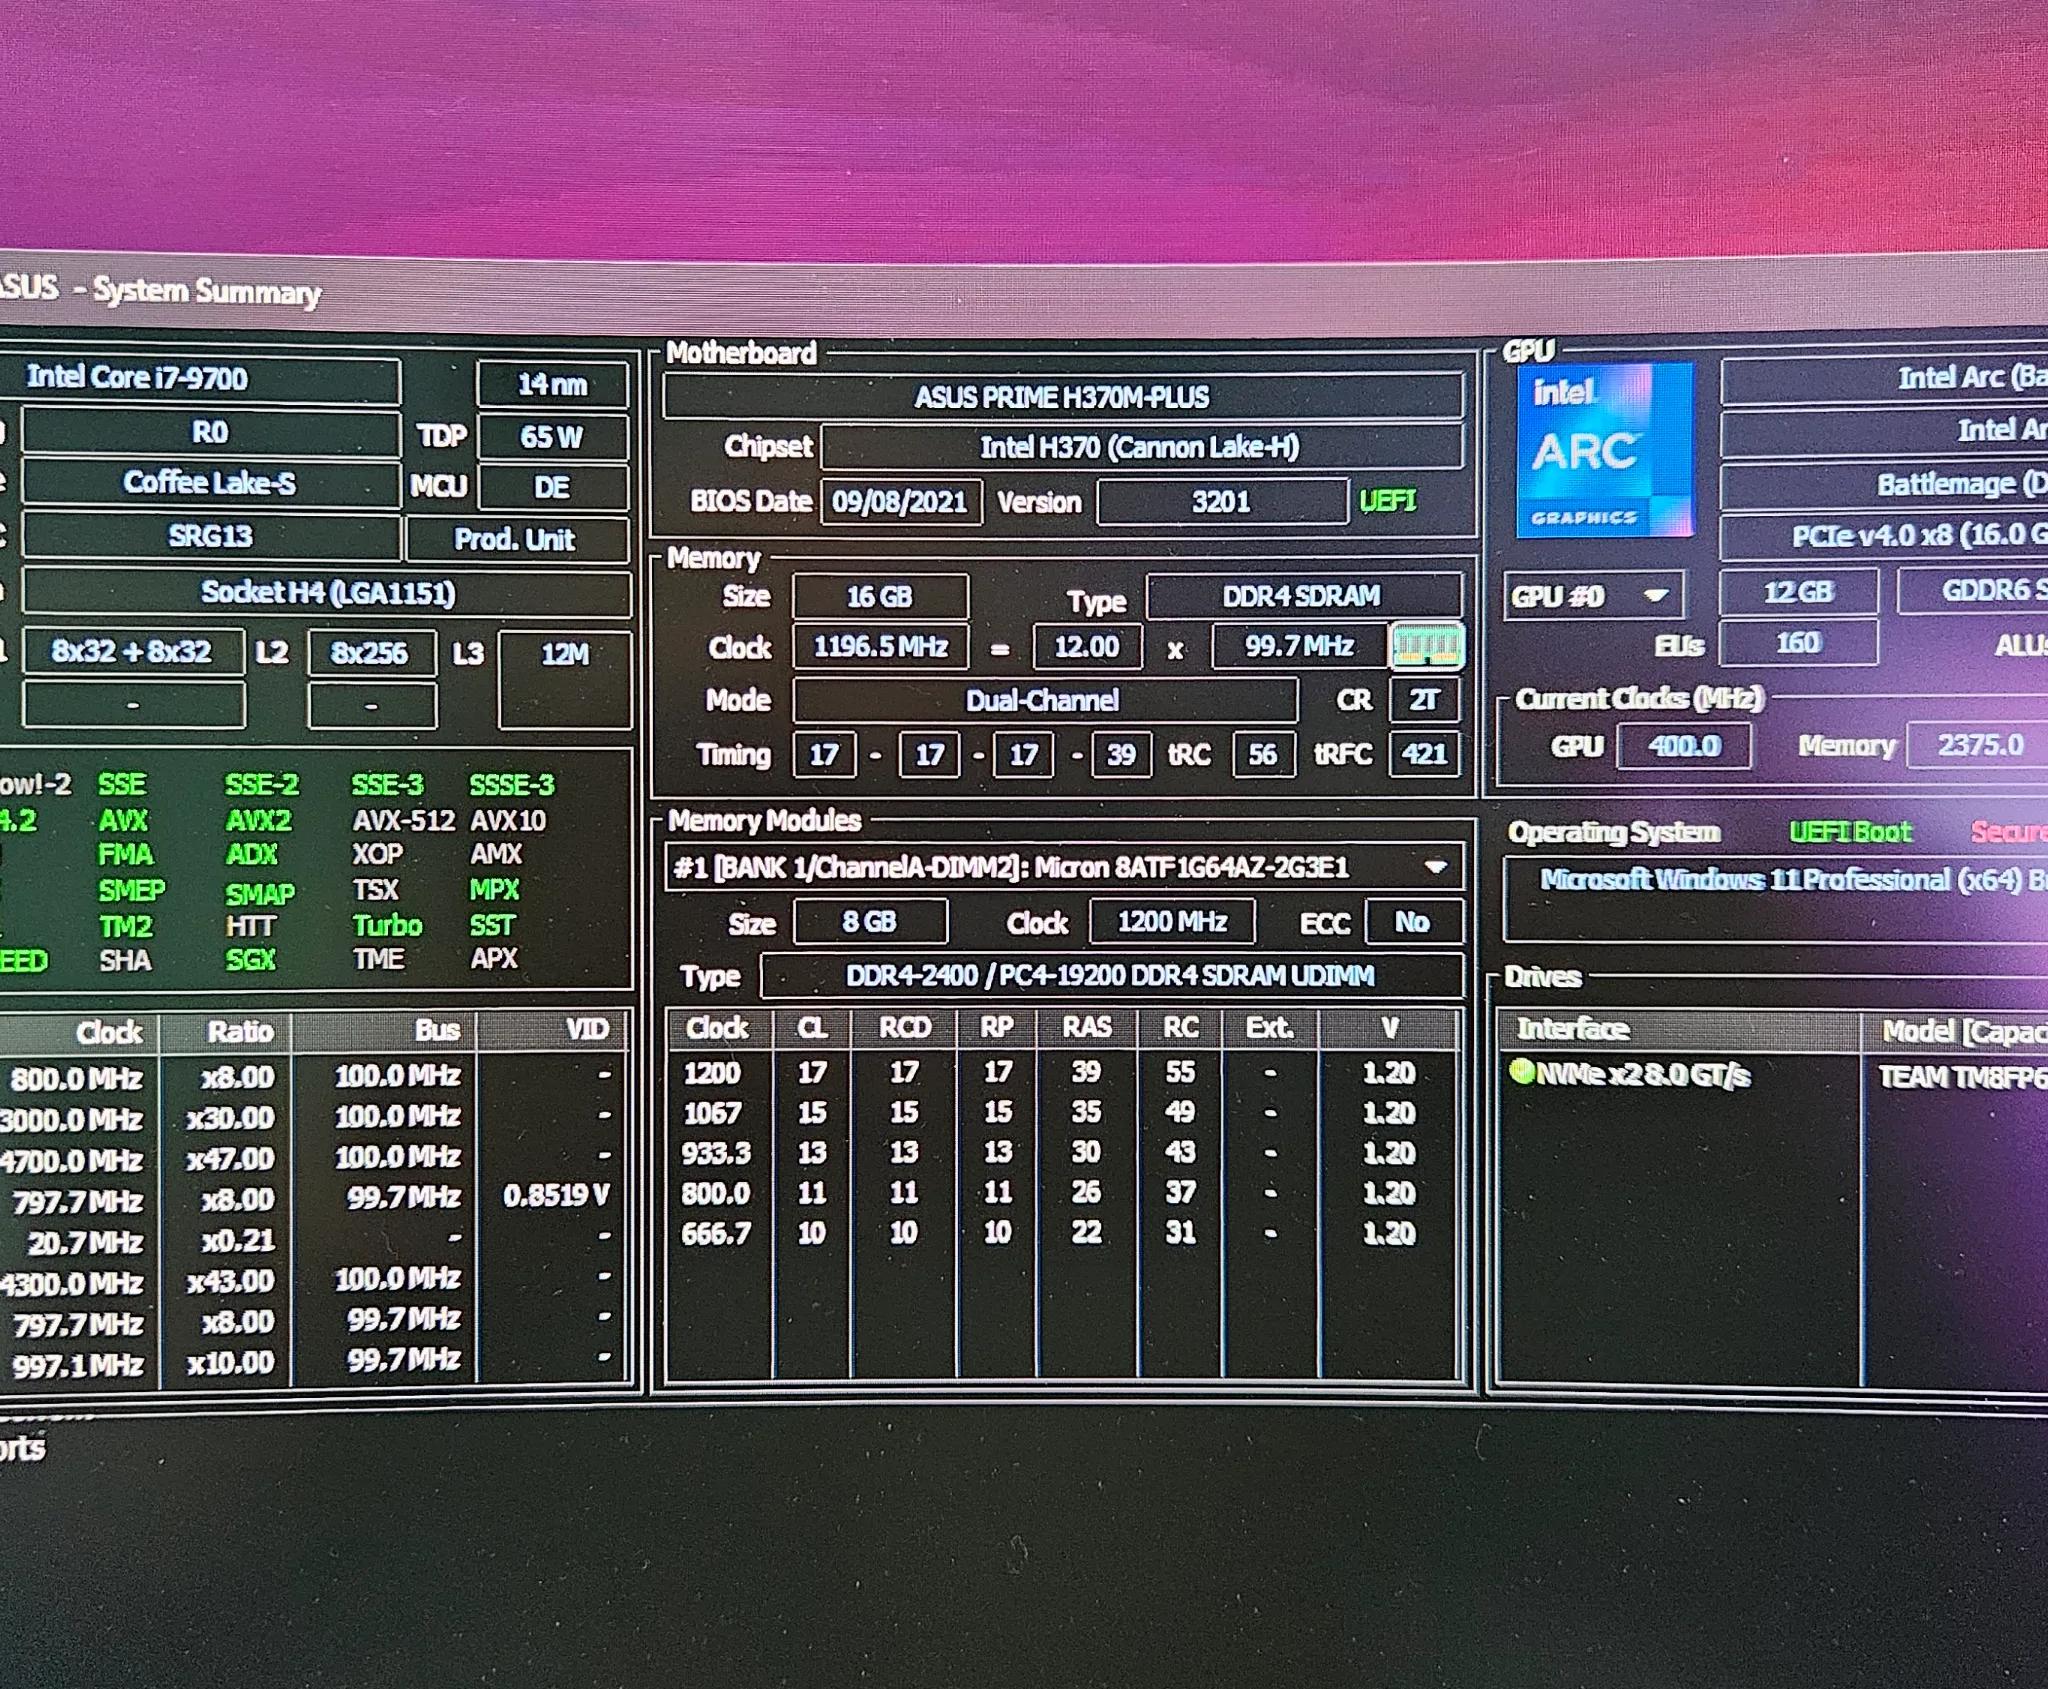The height and width of the screenshot is (1689, 2048).
Task: Click the BIOS version 3201 field
Action: coord(1222,501)
